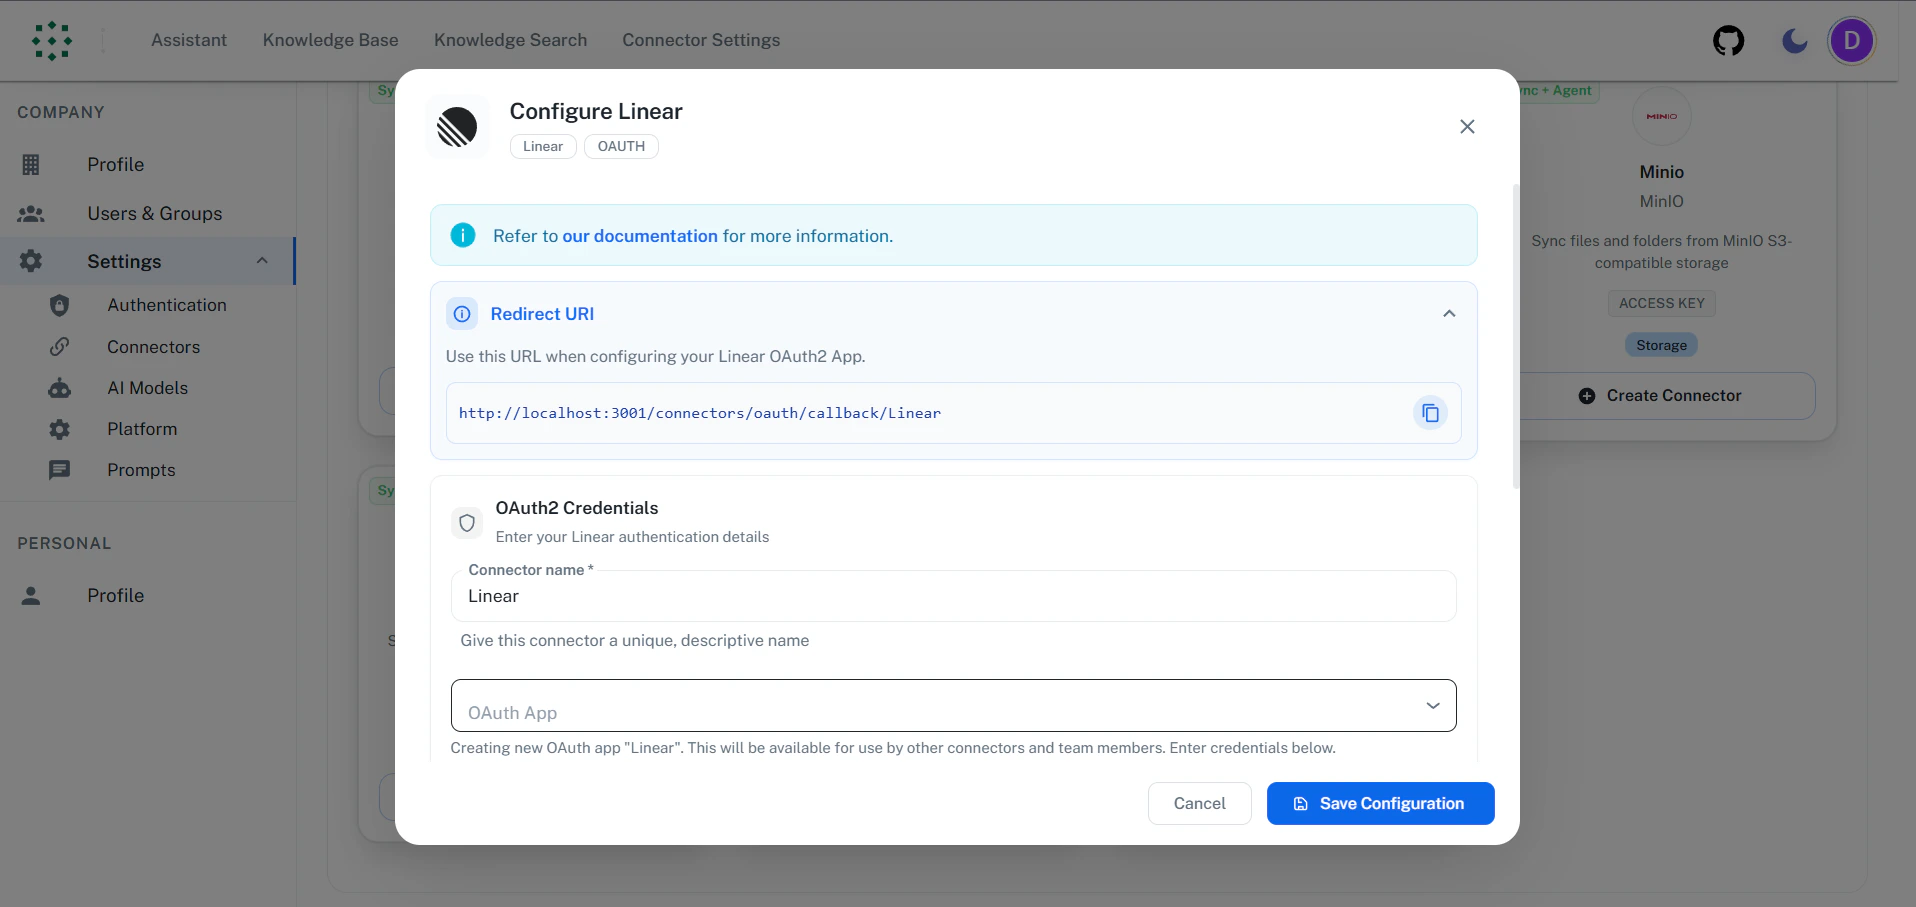Collapse the Settings section in sidebar

click(x=262, y=261)
